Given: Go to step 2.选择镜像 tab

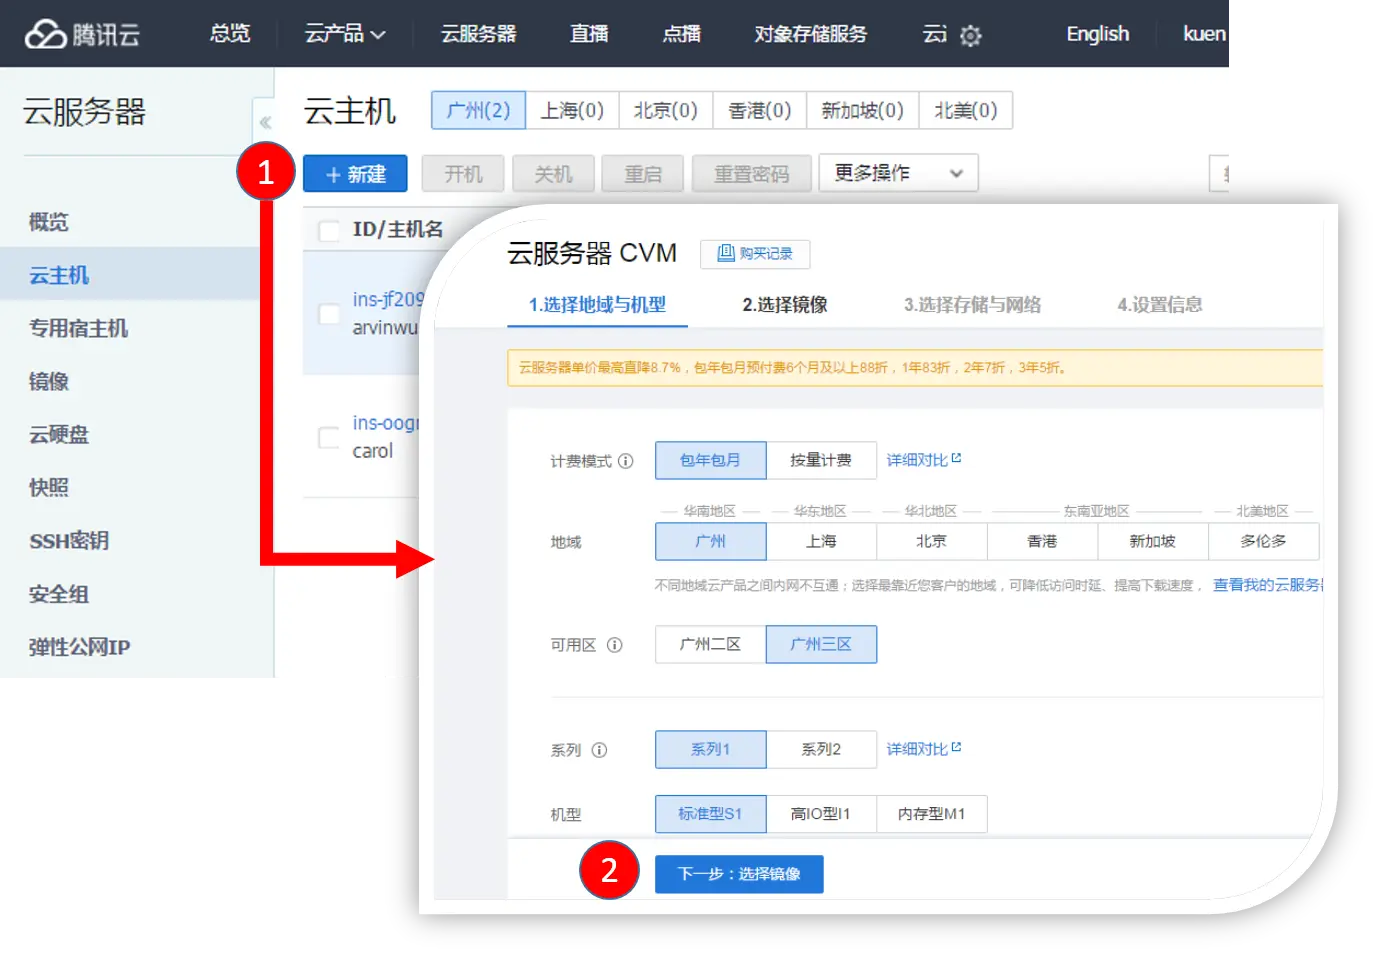Looking at the screenshot, I should [x=785, y=305].
